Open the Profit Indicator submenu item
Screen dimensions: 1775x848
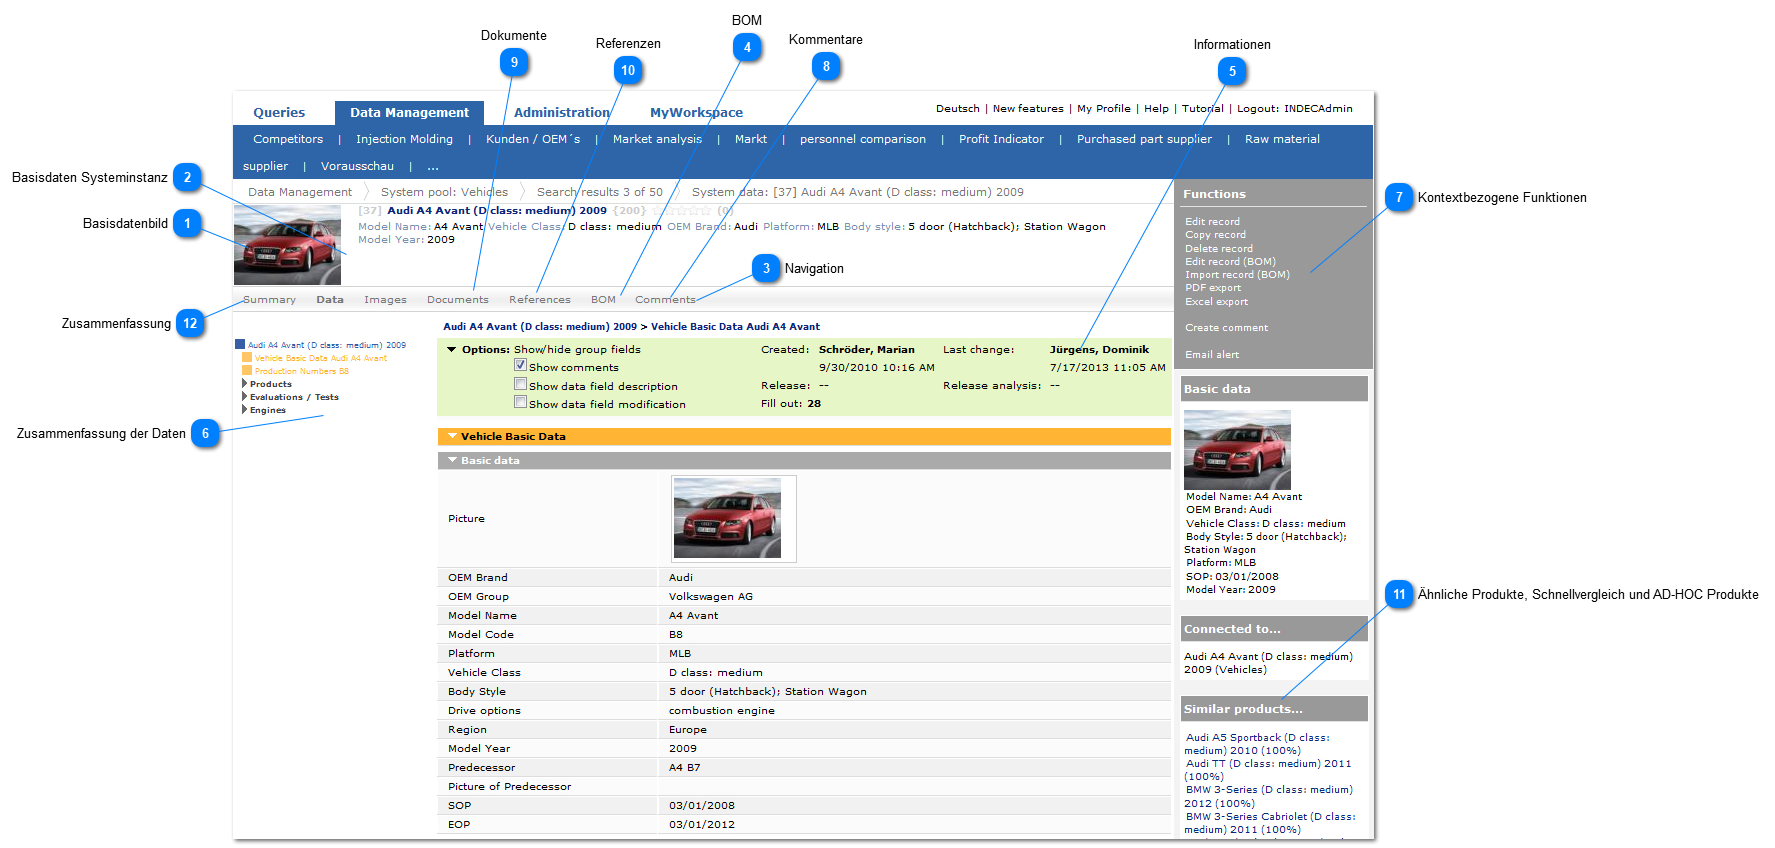coord(1001,139)
